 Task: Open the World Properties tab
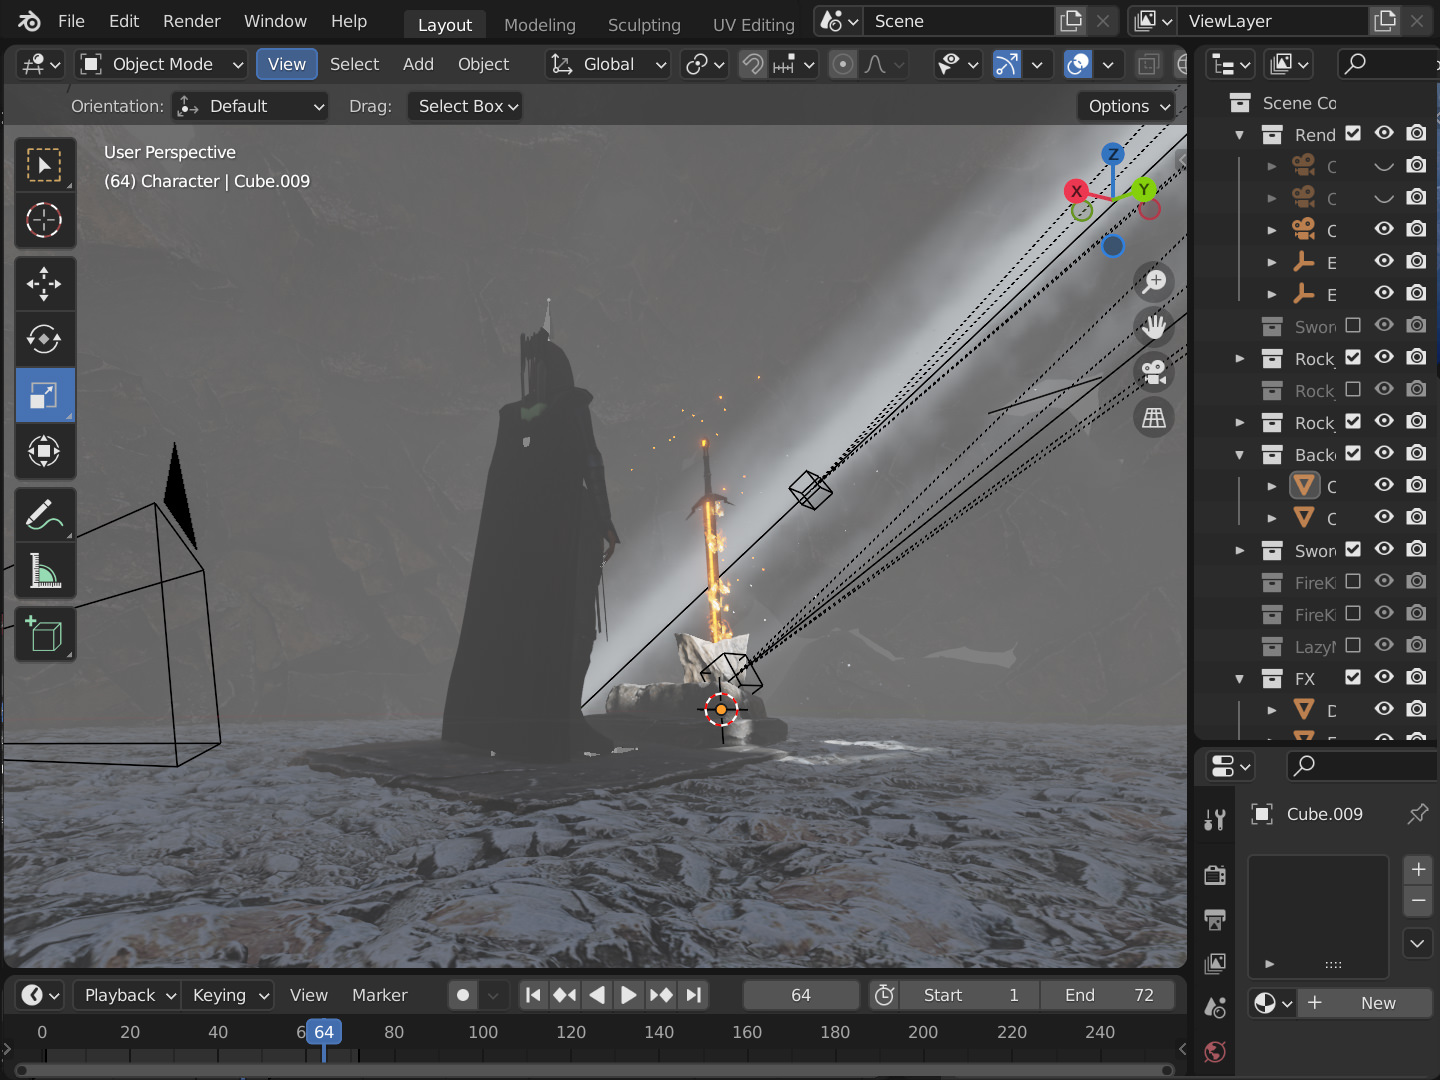[x=1215, y=1052]
